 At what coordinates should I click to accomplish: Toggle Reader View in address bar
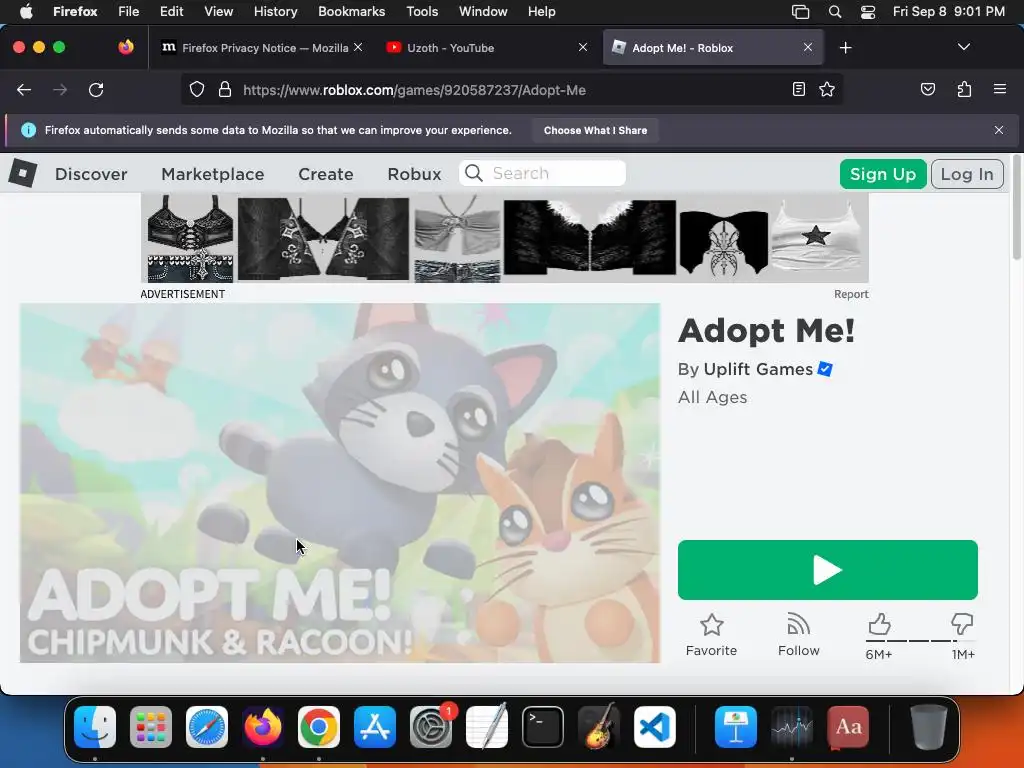click(x=798, y=89)
